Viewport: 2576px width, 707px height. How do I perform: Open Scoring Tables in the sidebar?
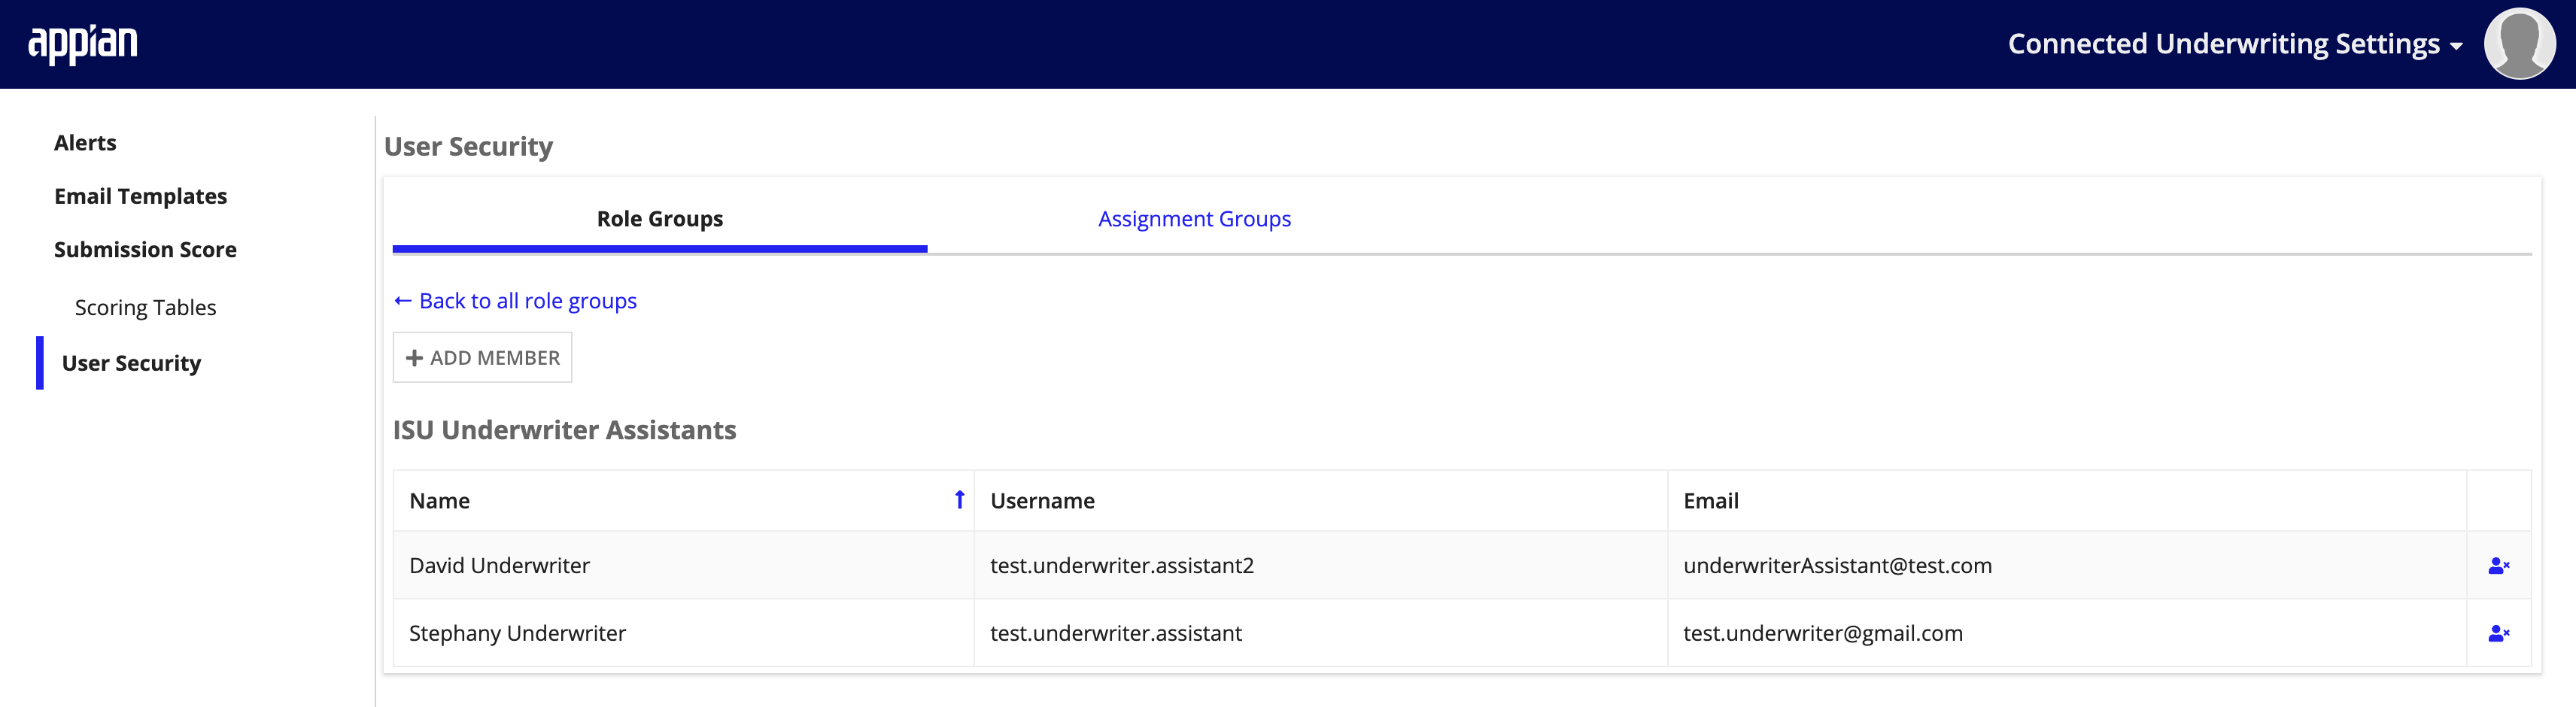[145, 308]
